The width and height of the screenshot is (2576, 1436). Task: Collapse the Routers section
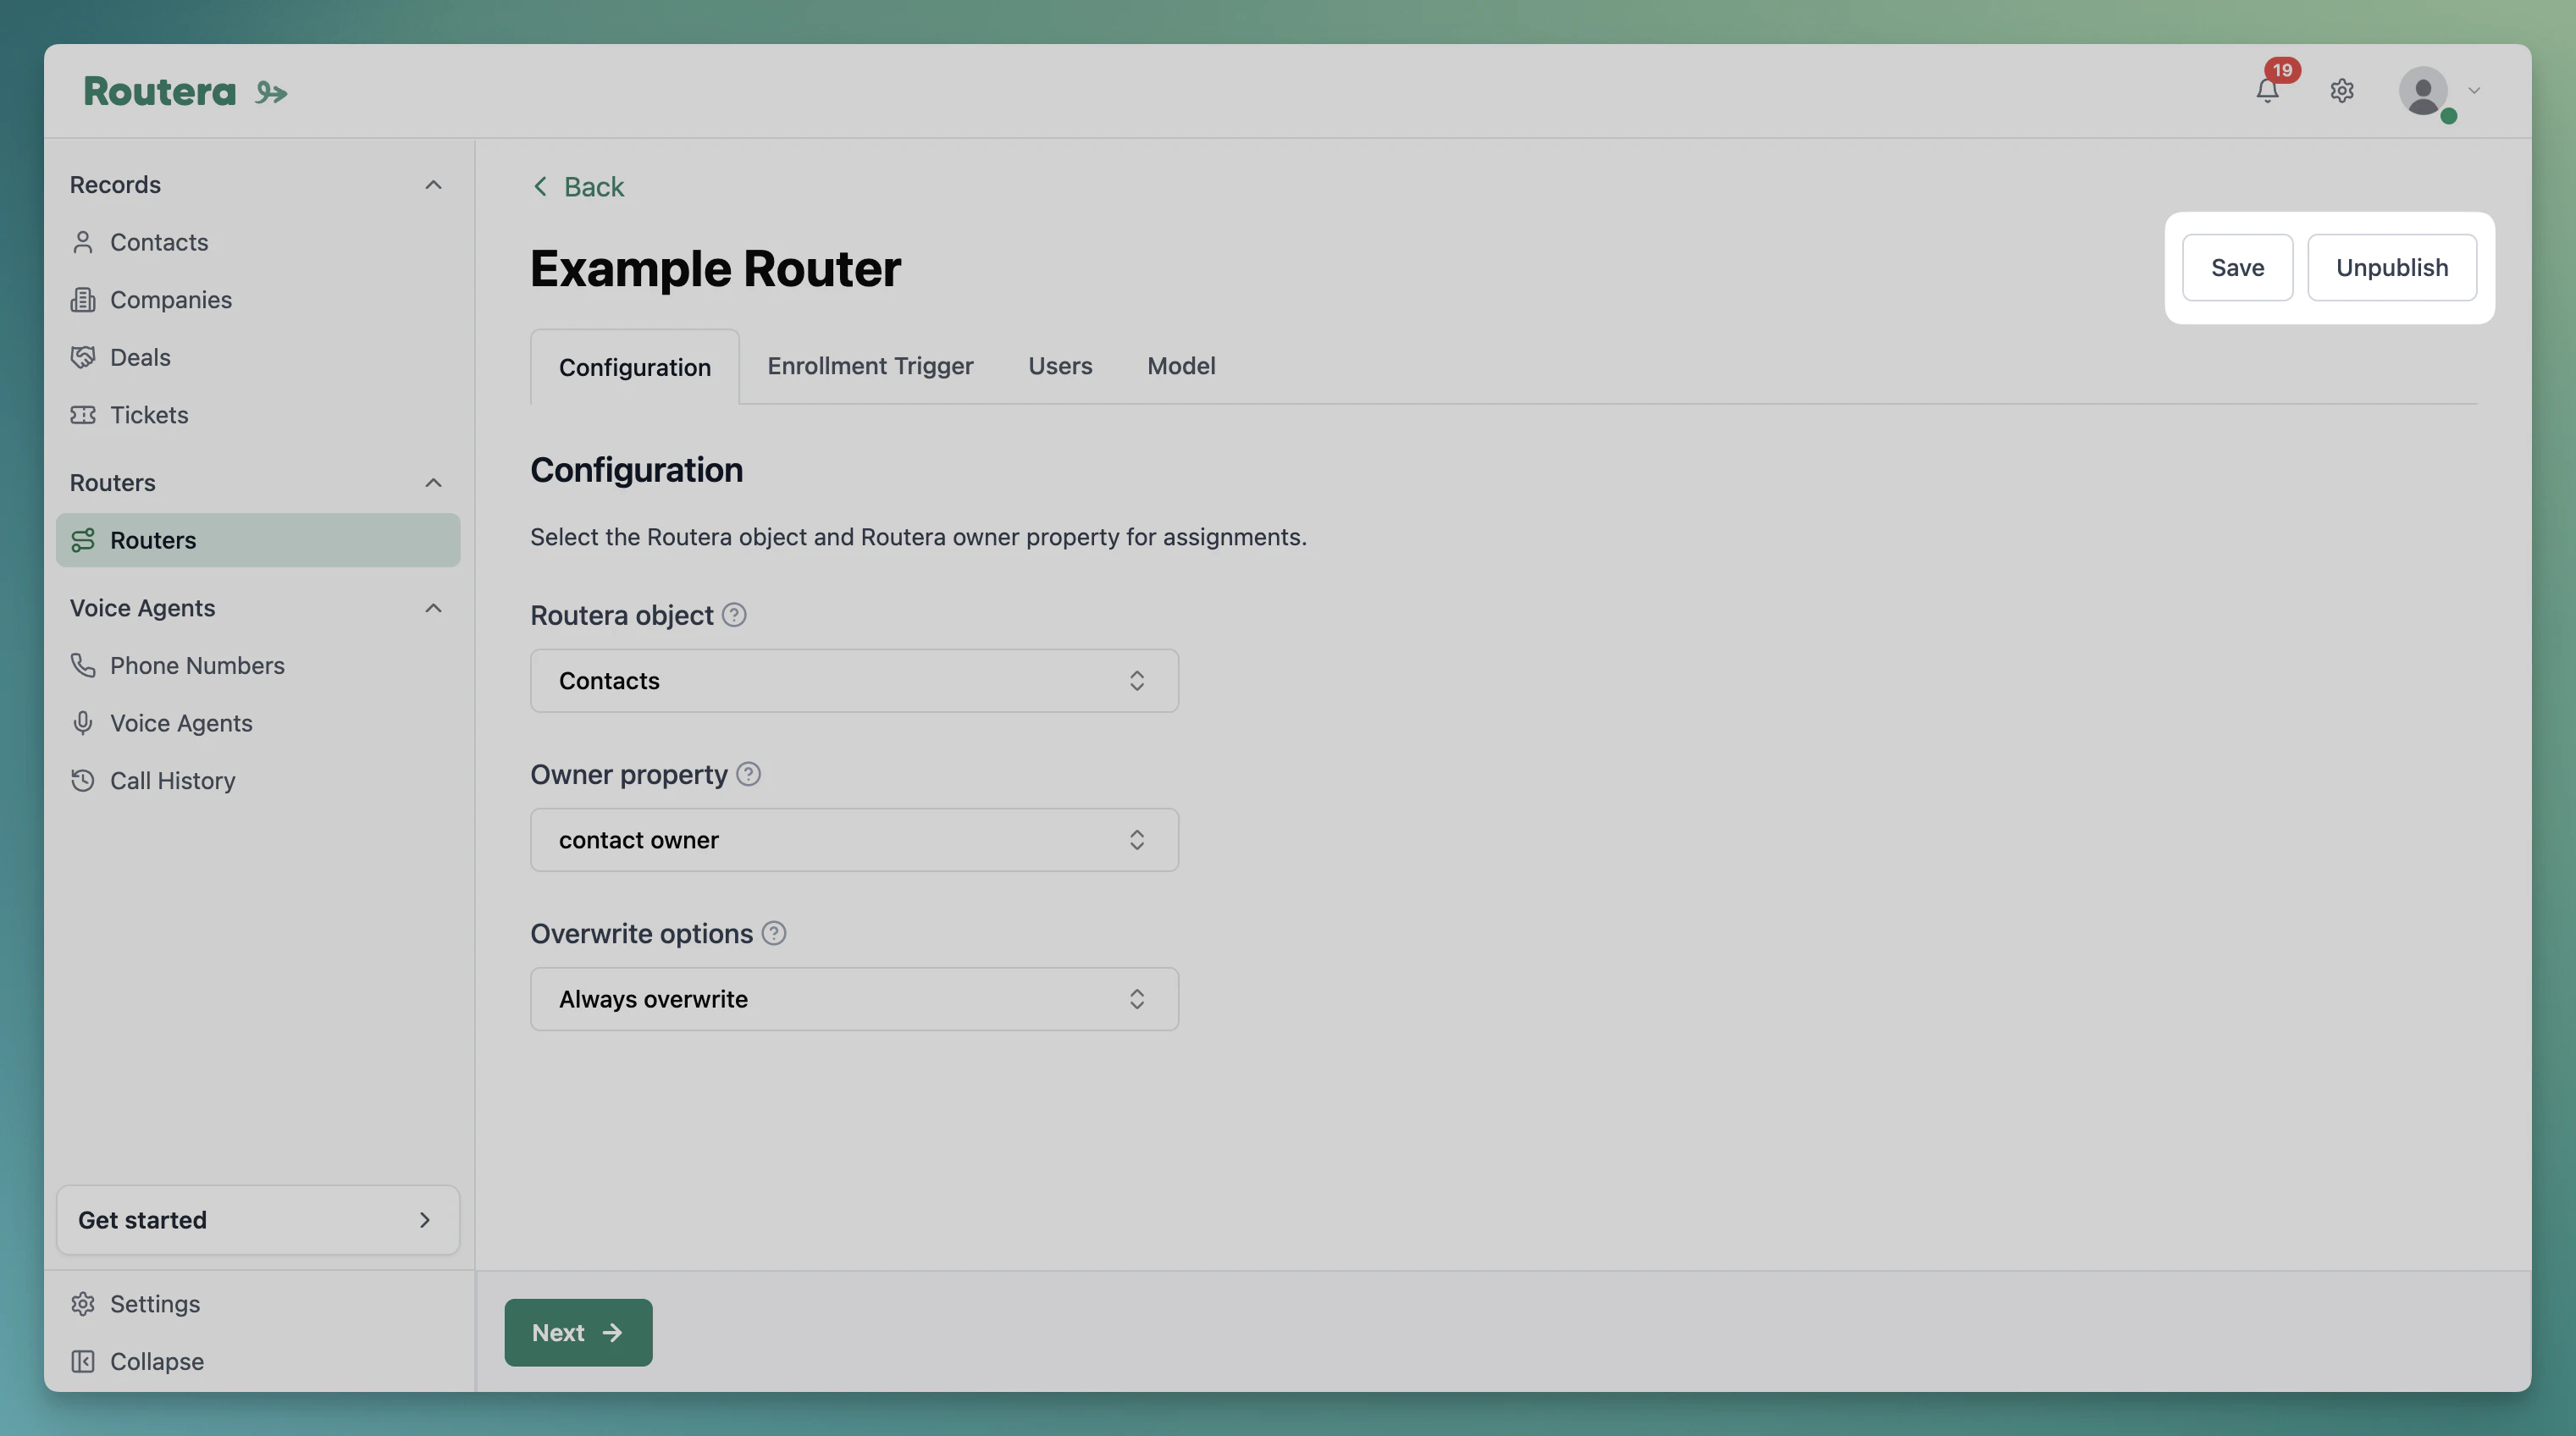coord(433,483)
